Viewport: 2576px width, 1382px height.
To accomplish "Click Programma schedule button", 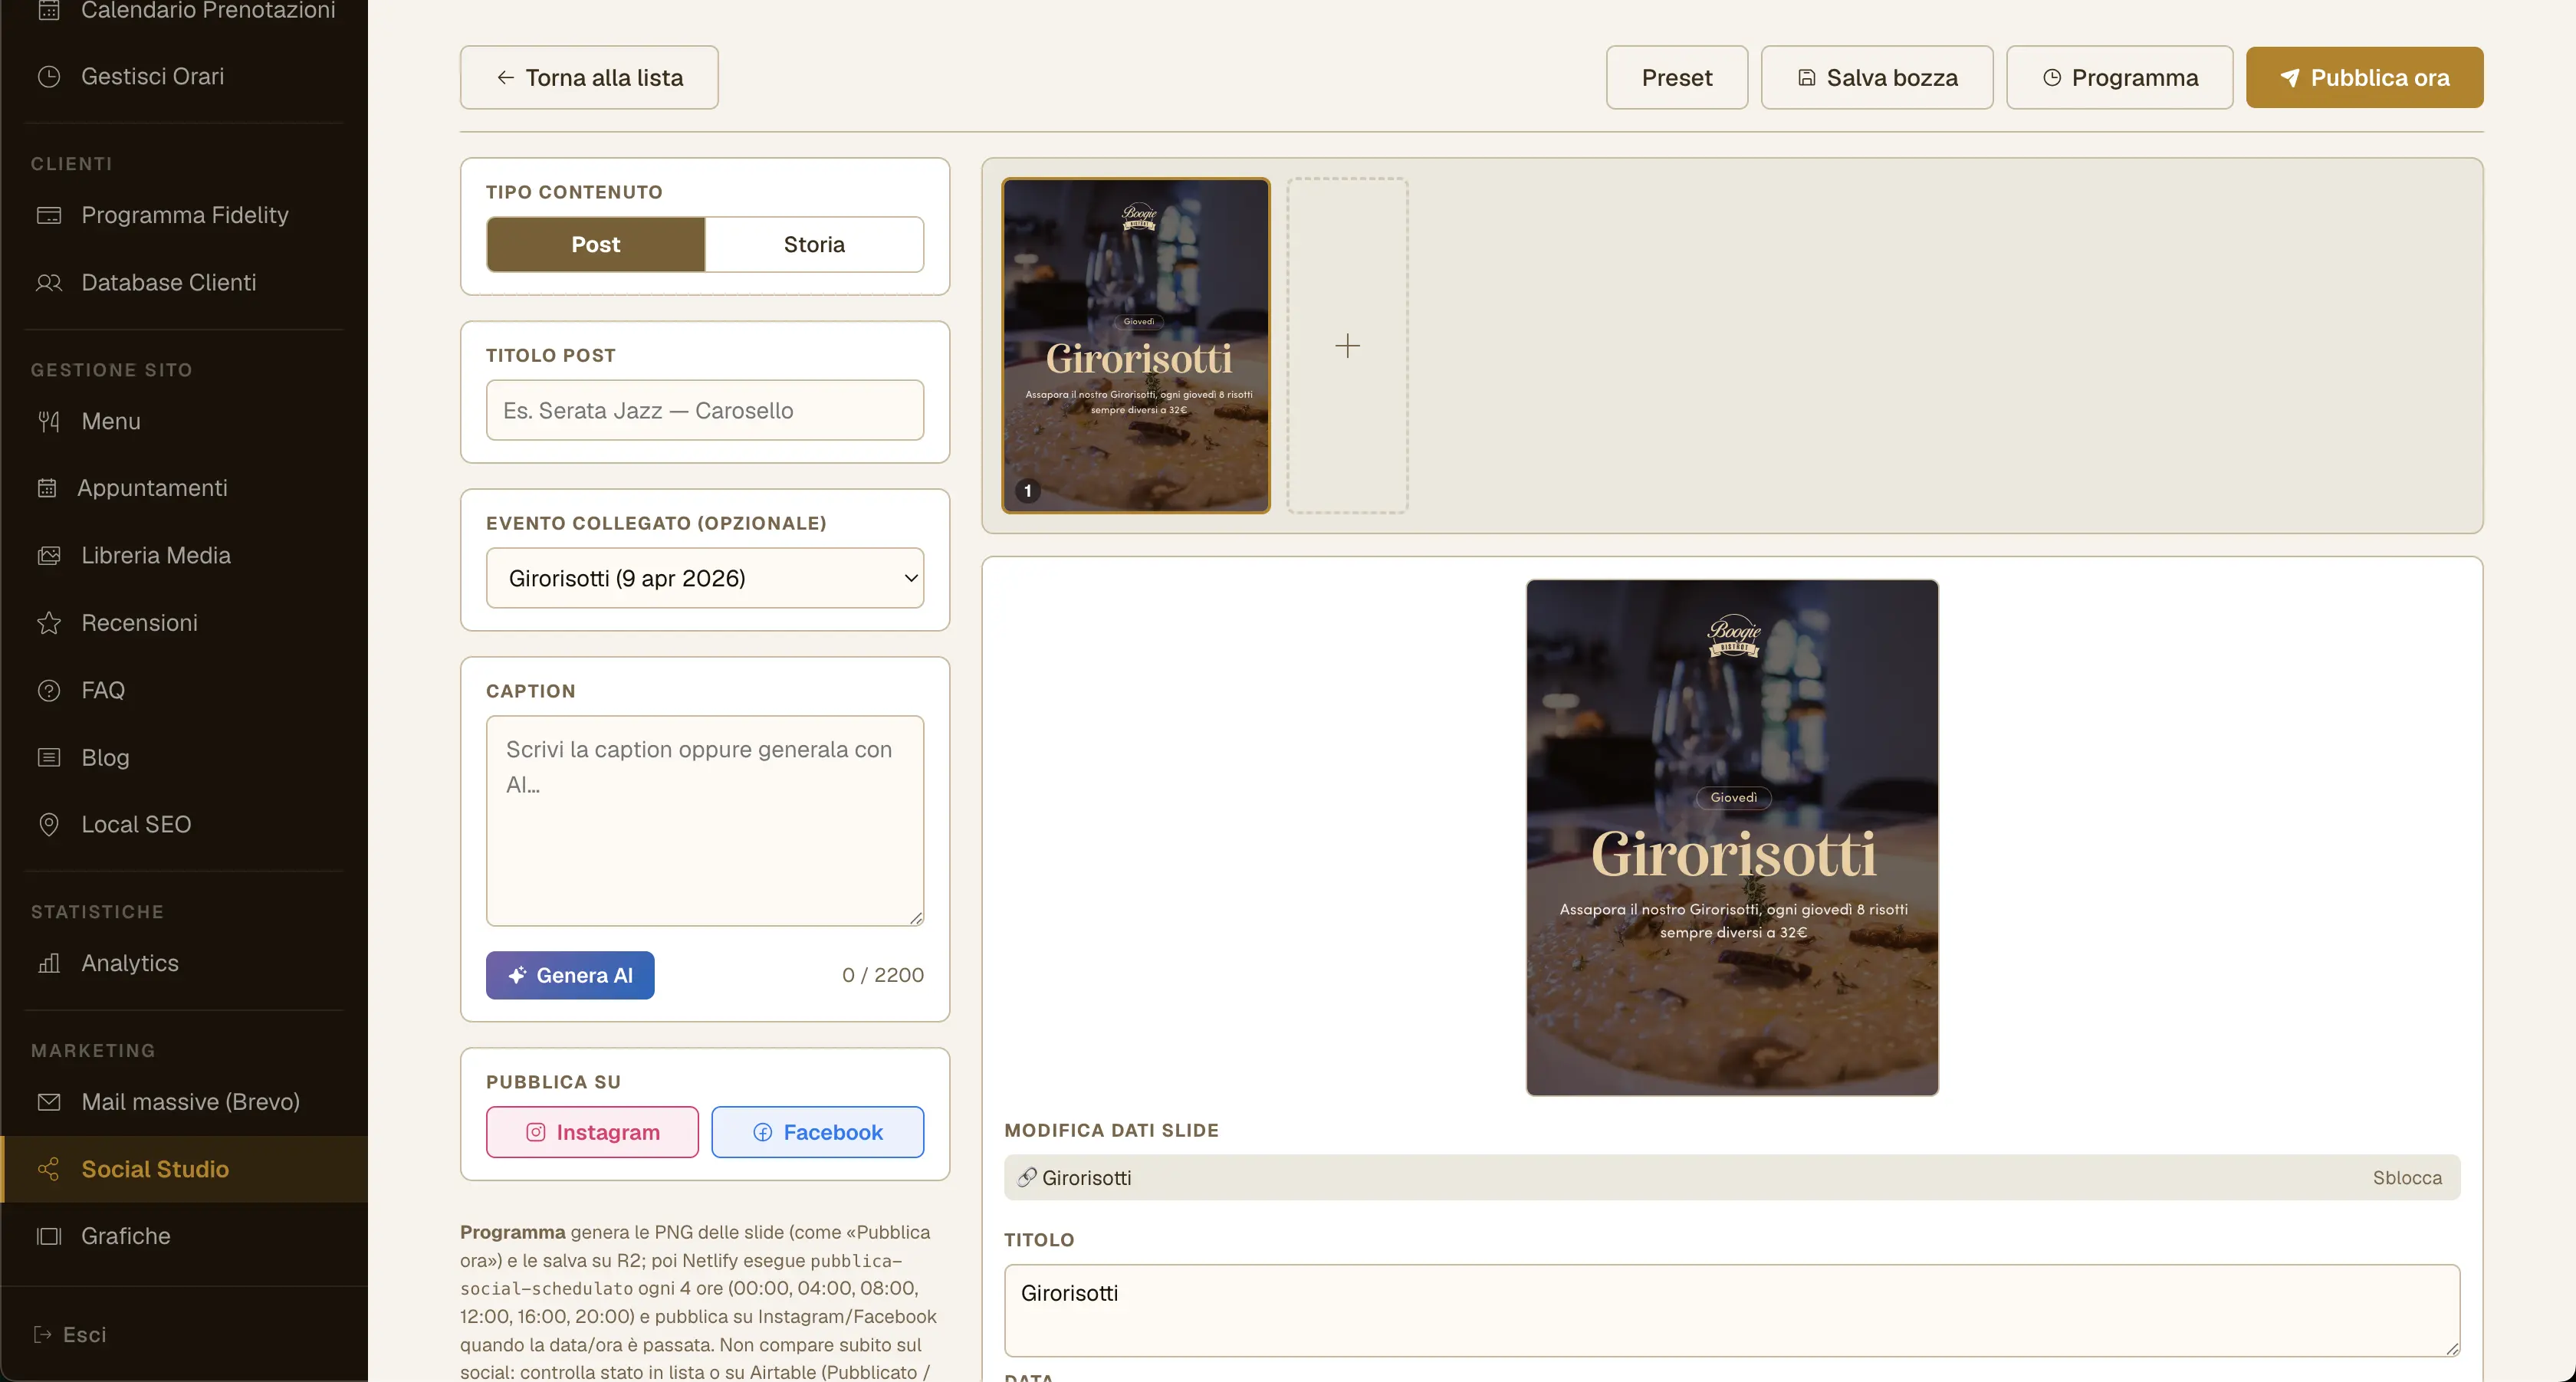I will point(2120,77).
